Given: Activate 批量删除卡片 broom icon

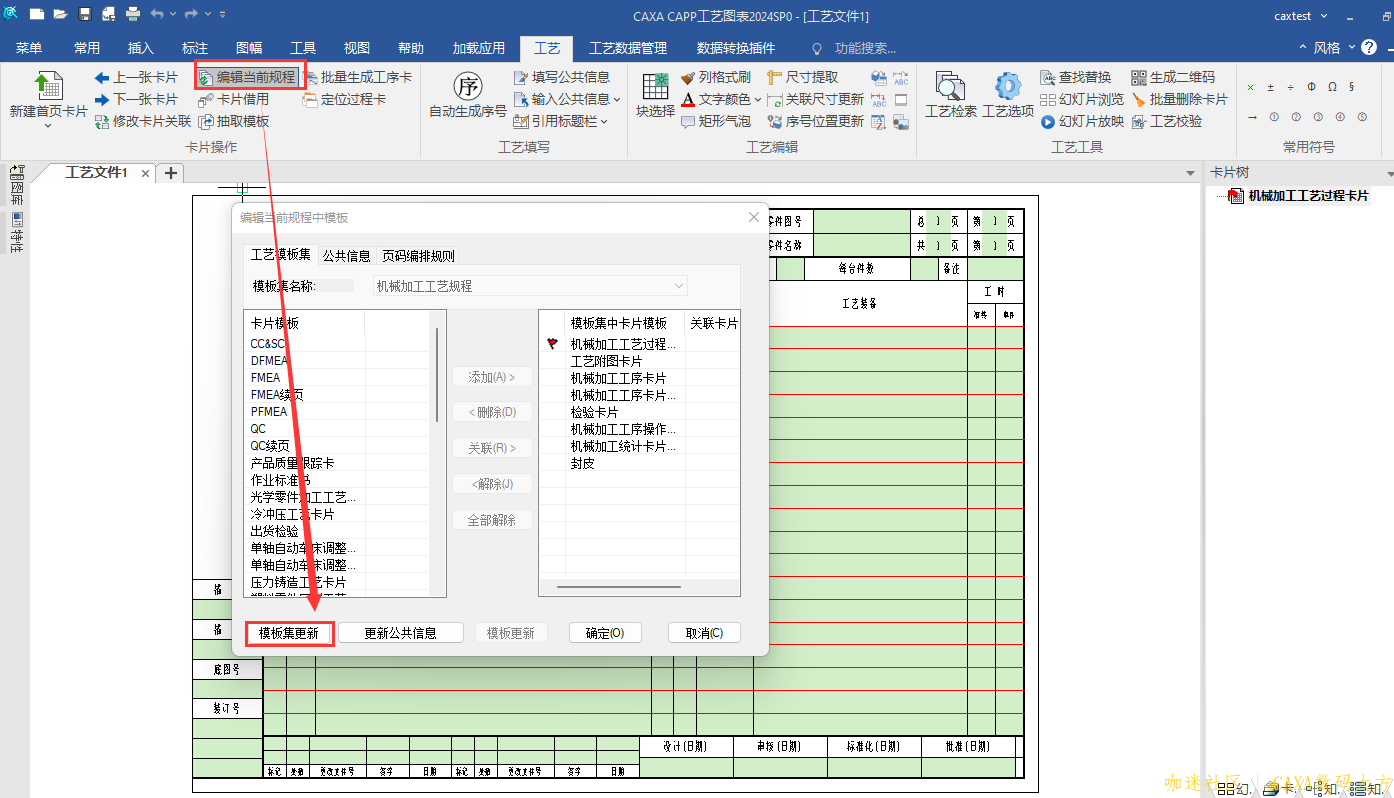Looking at the screenshot, I should click(x=1140, y=99).
